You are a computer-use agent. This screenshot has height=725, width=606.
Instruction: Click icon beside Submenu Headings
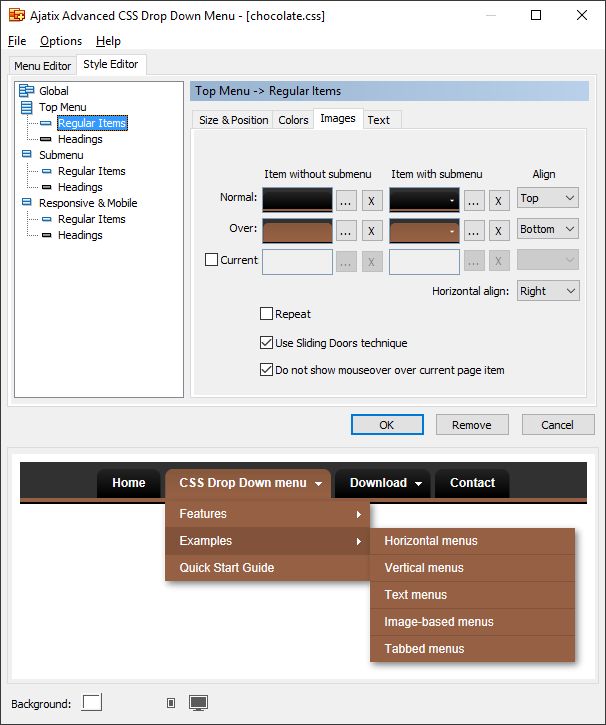point(47,187)
